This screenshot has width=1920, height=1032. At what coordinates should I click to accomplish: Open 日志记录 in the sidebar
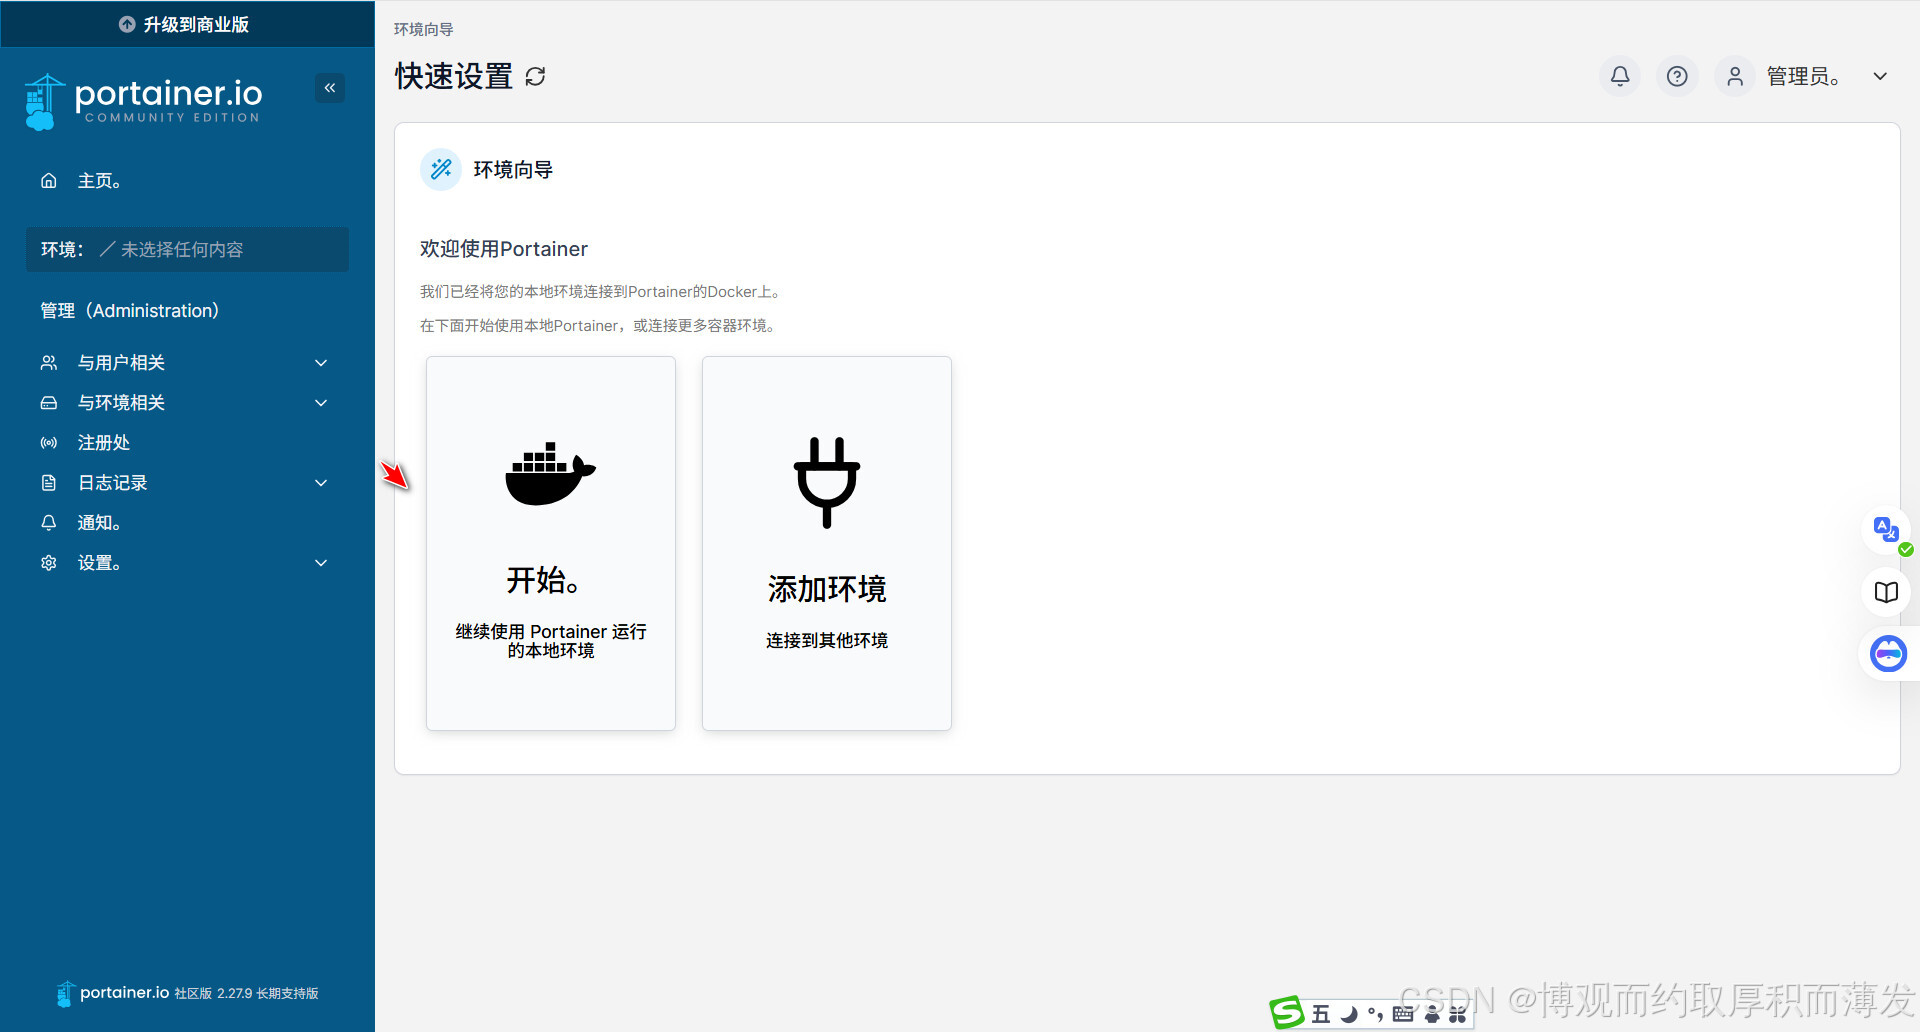coord(112,482)
